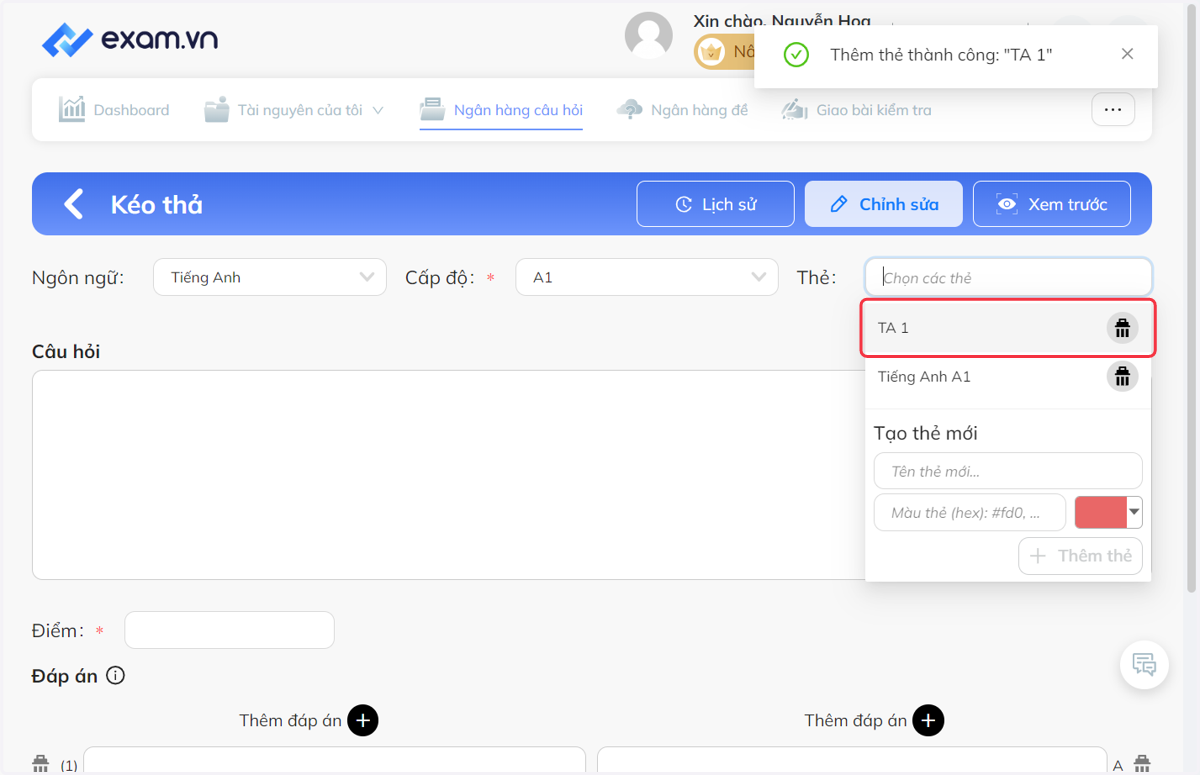1200x775 pixels.
Task: Open the user avatar profile picture
Action: 648,36
